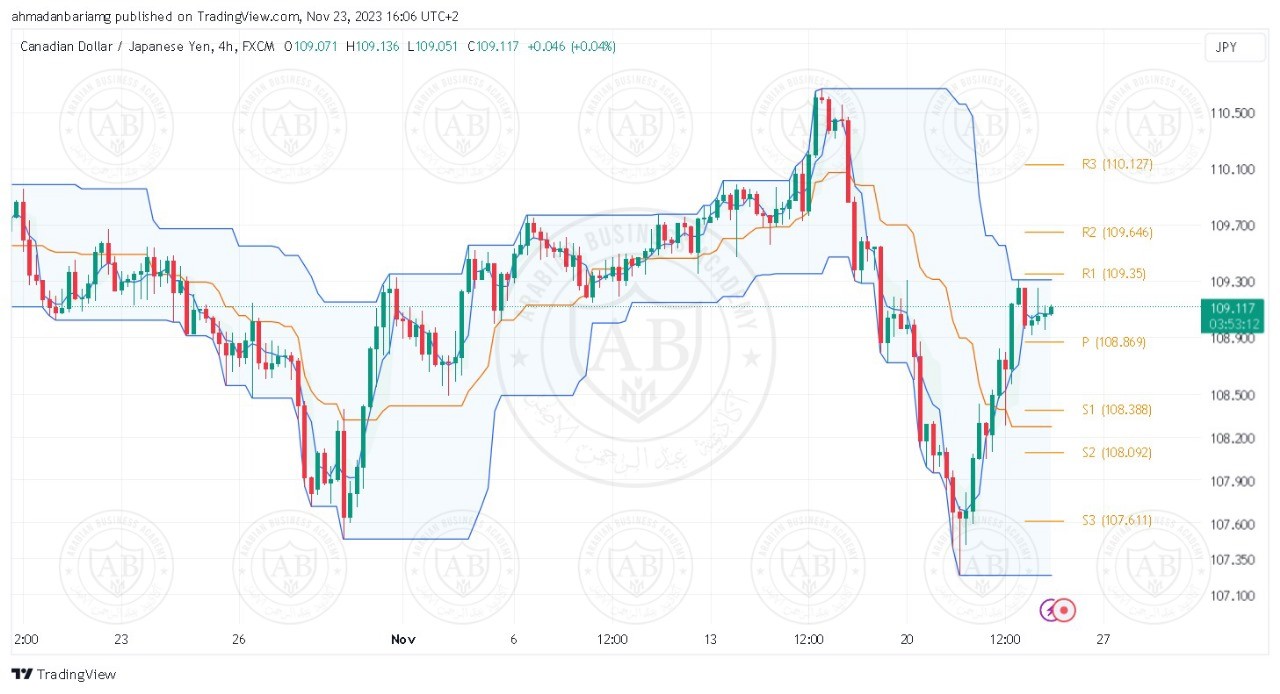Select the S2 (108.092) support label
The image size is (1280, 694).
point(1116,452)
